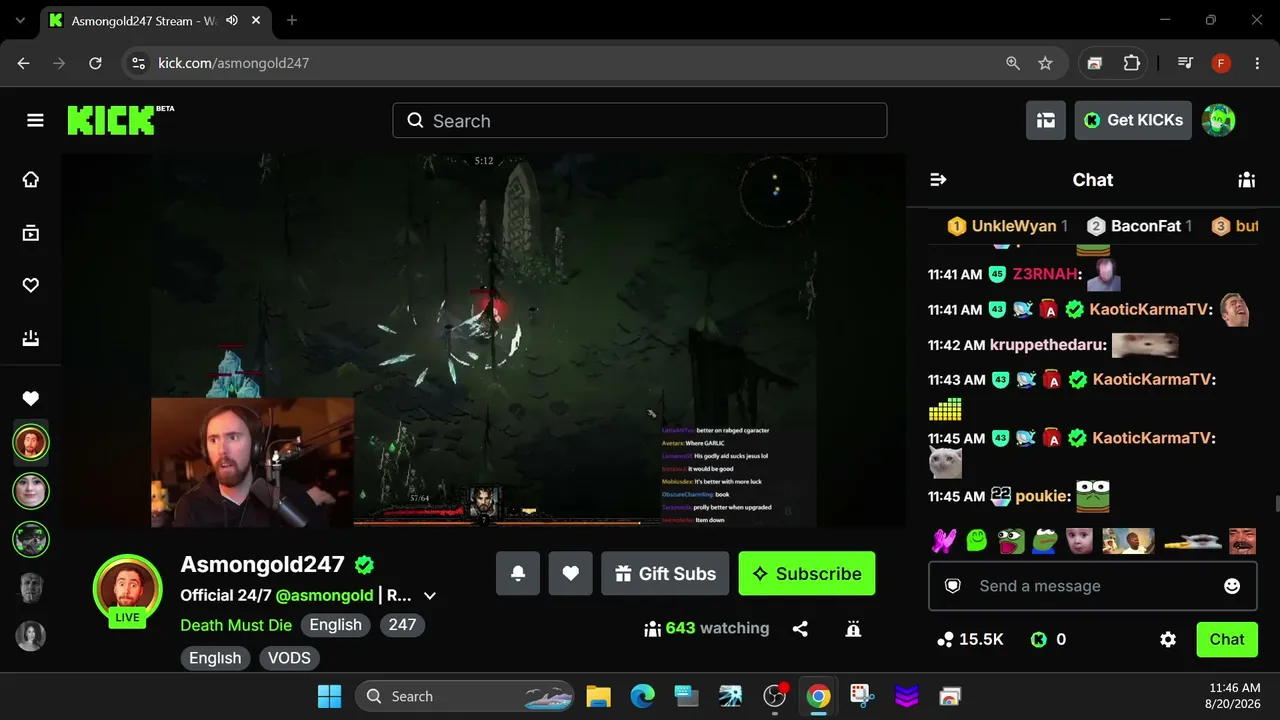Open a new Chrome tab
Image resolution: width=1280 pixels, height=720 pixels.
292,20
